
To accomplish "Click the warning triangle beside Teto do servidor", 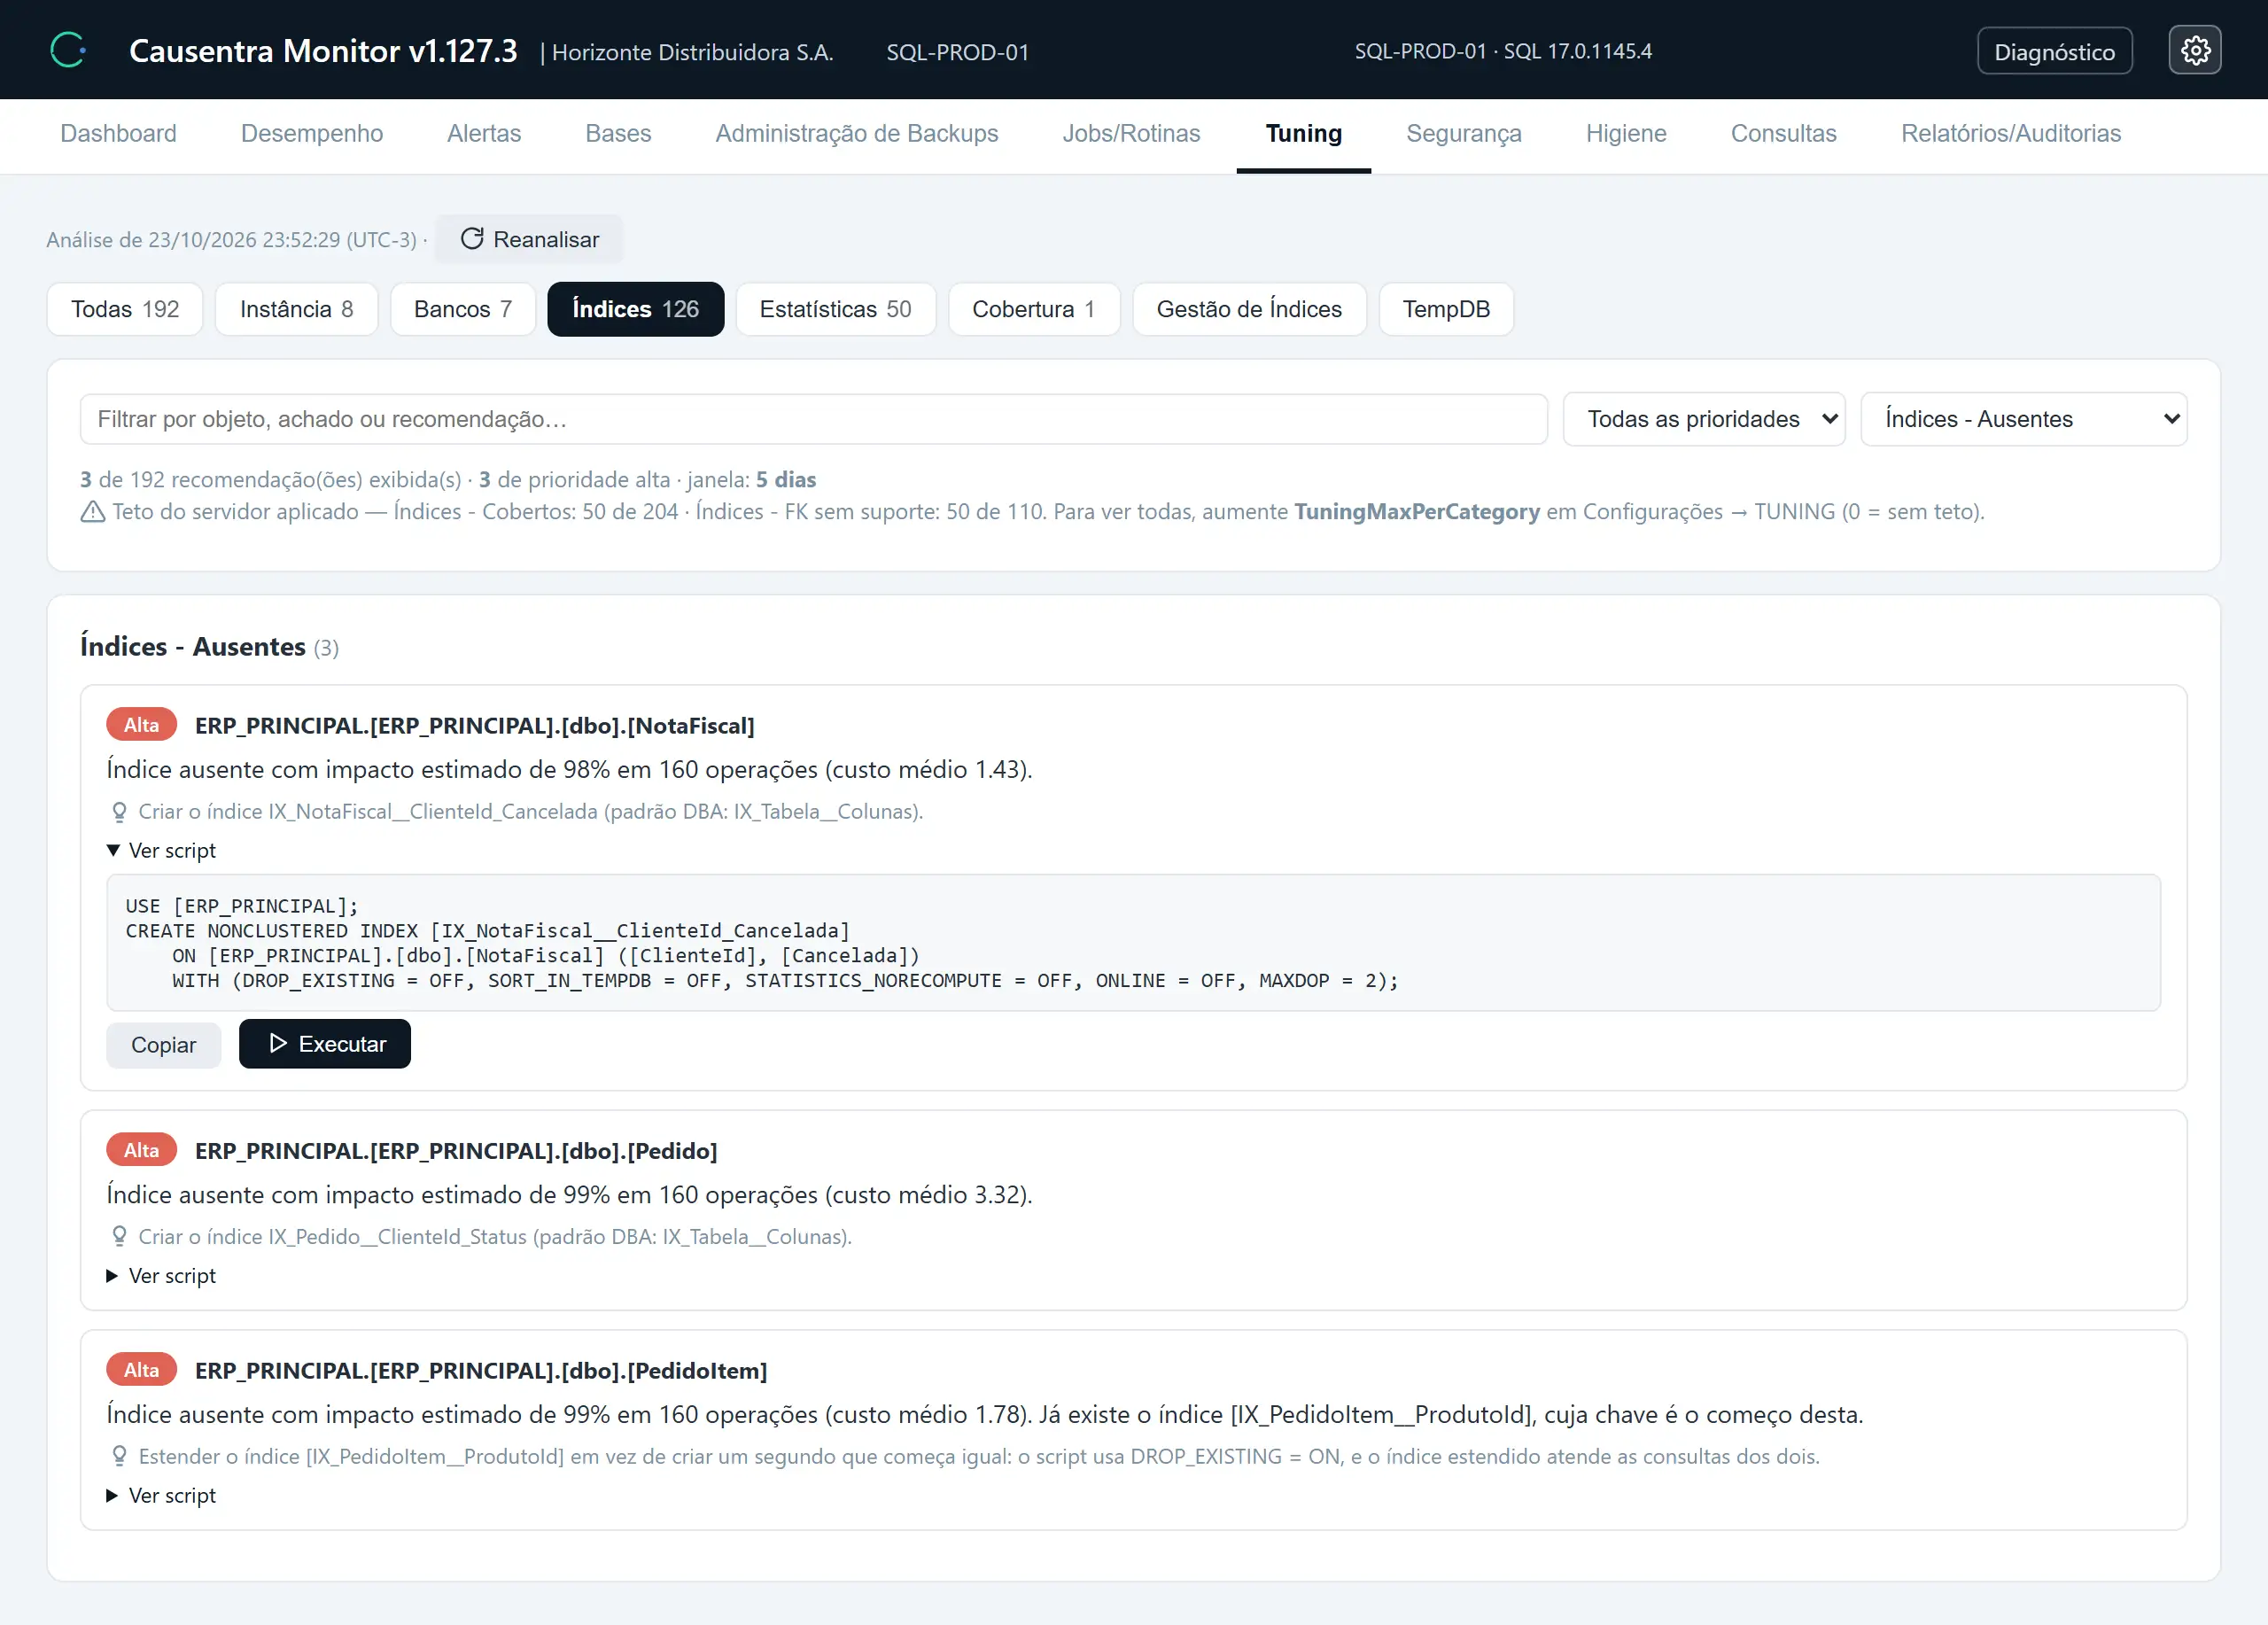I will click(92, 512).
